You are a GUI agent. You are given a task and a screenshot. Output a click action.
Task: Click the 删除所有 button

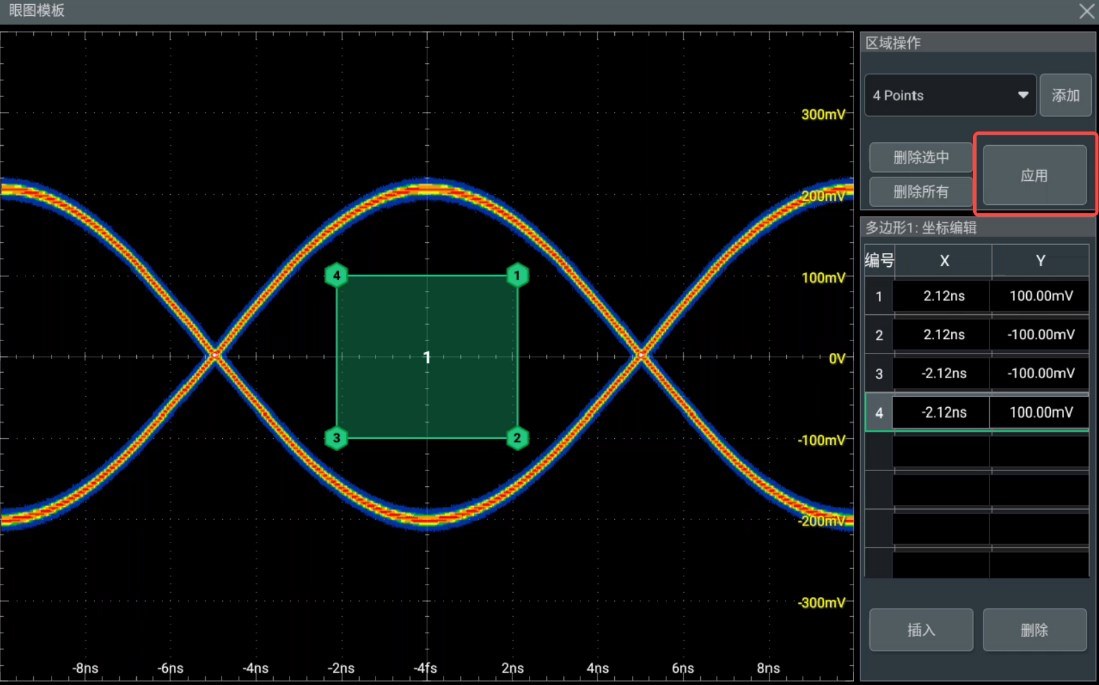click(x=921, y=191)
